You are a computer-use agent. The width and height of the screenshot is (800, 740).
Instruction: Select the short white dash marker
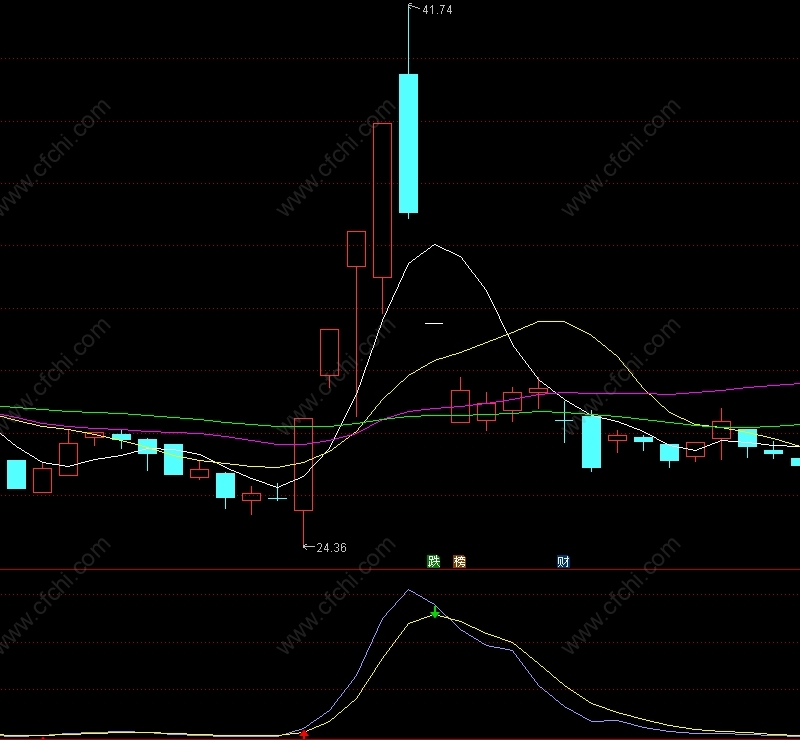(434, 323)
